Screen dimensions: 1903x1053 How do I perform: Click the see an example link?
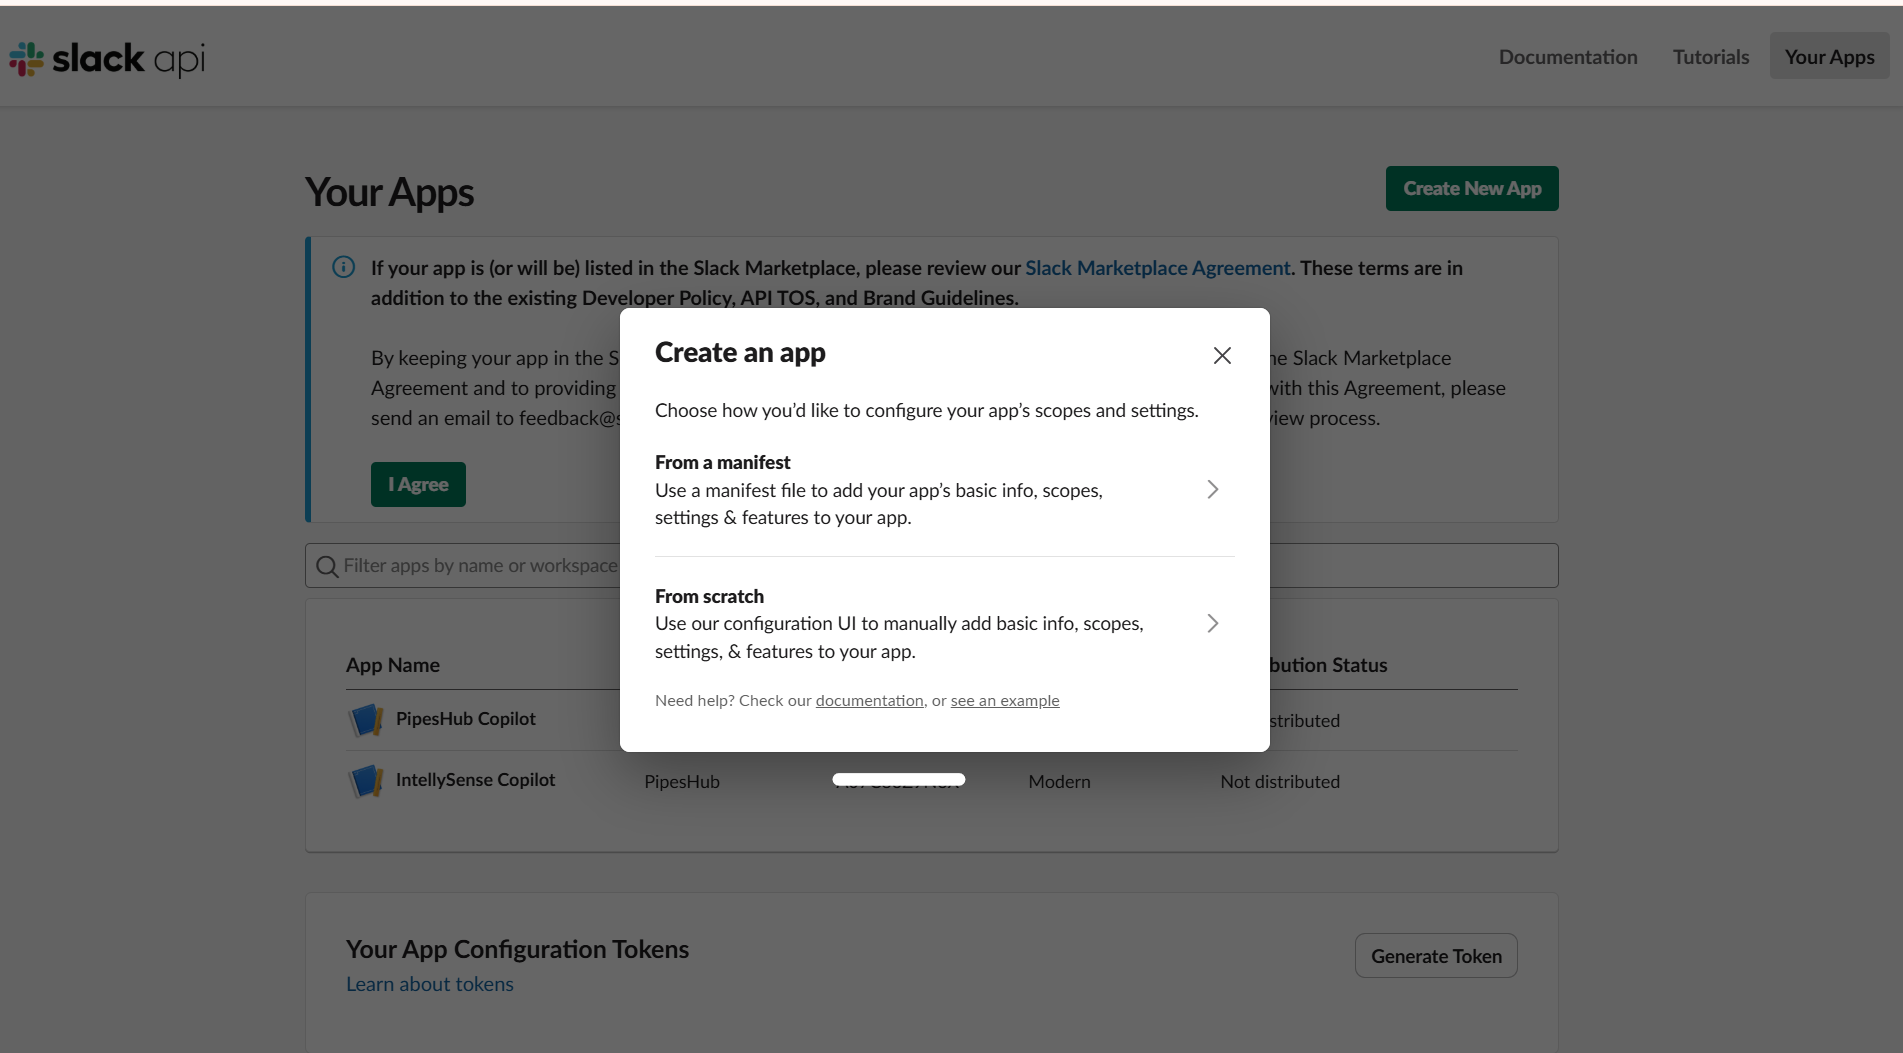click(x=1004, y=700)
